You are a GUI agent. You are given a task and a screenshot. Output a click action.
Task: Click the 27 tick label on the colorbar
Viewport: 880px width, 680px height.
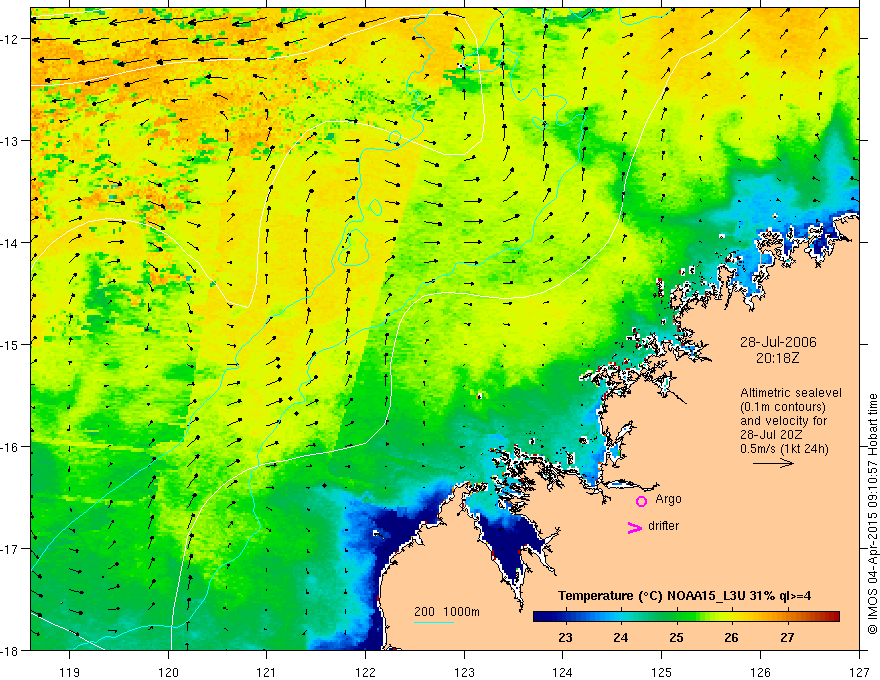coord(787,637)
